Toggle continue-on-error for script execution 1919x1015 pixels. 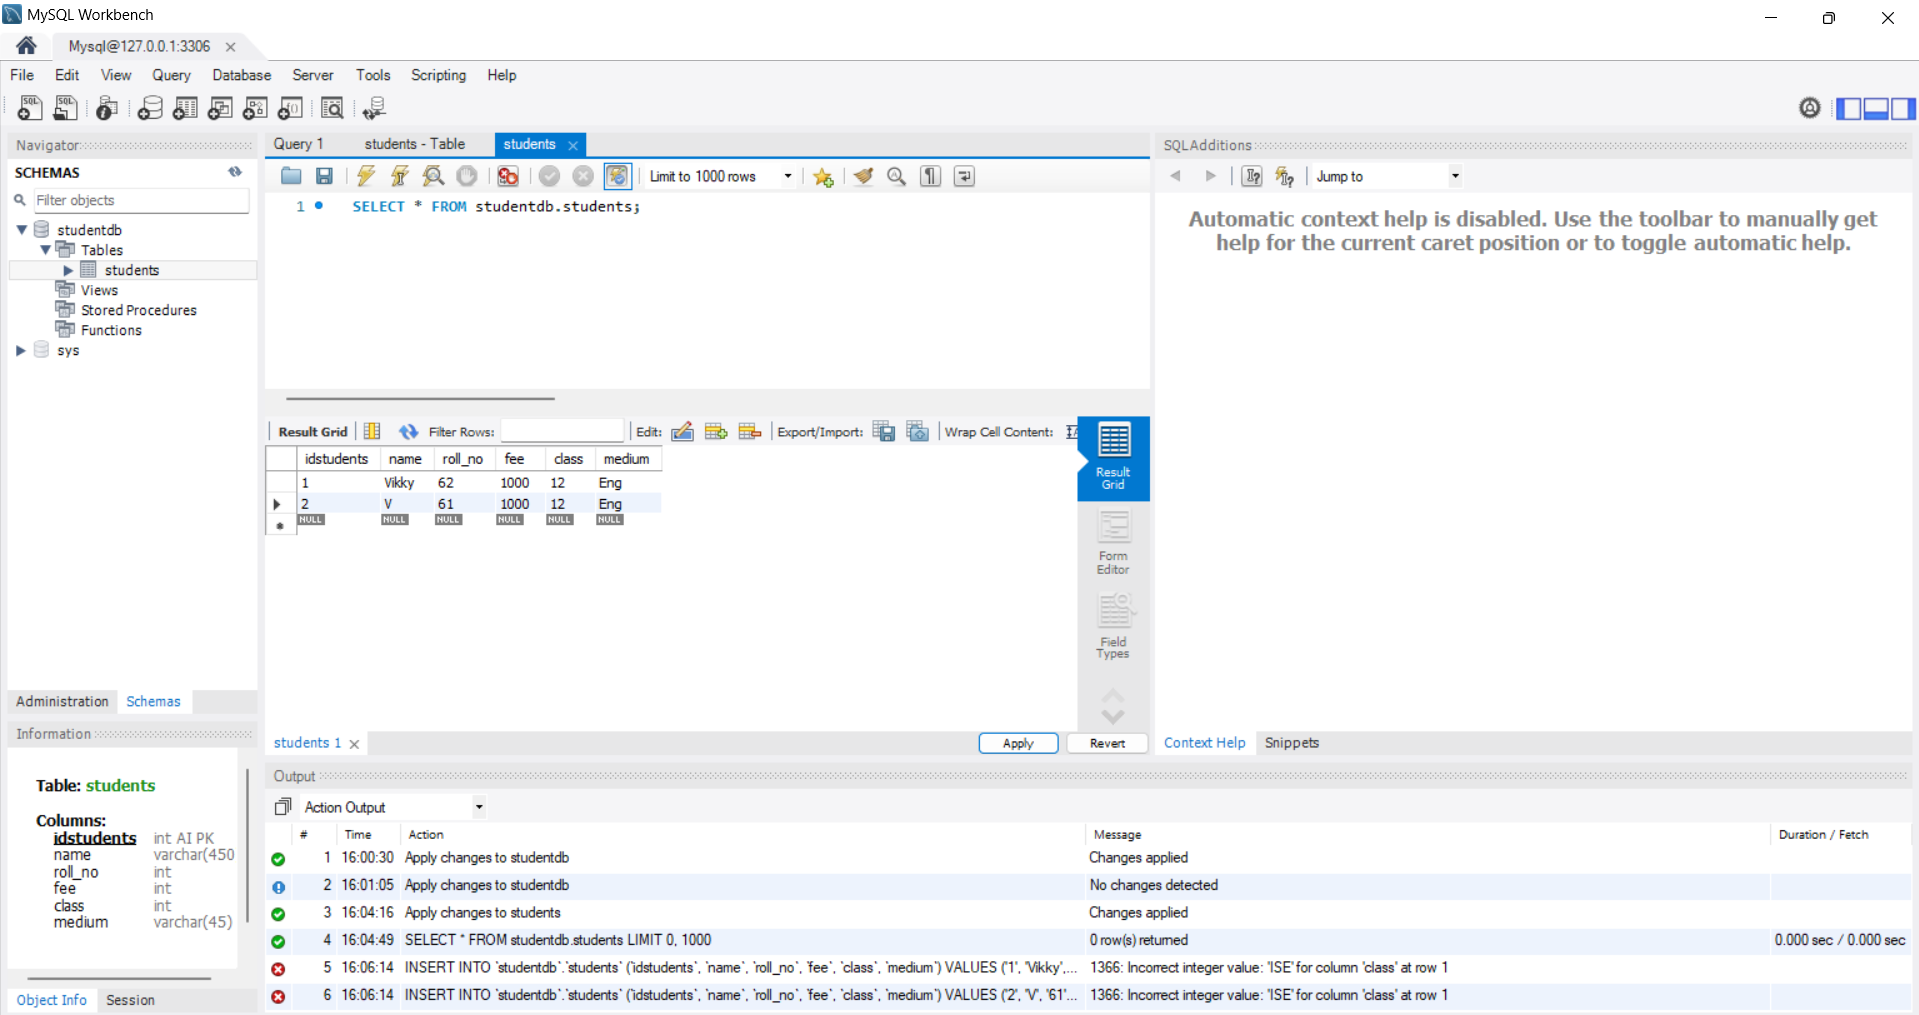508,176
